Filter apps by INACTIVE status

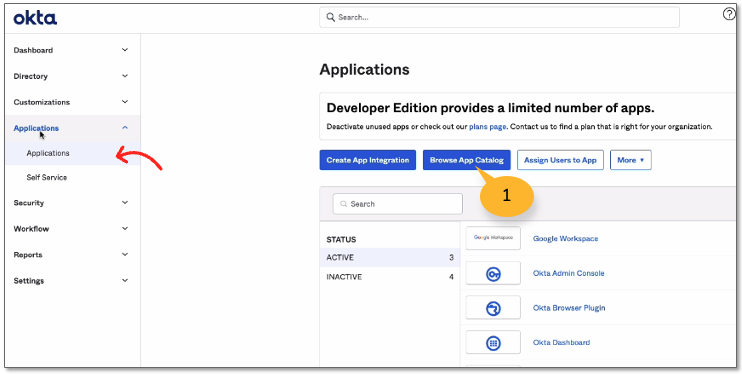point(390,277)
